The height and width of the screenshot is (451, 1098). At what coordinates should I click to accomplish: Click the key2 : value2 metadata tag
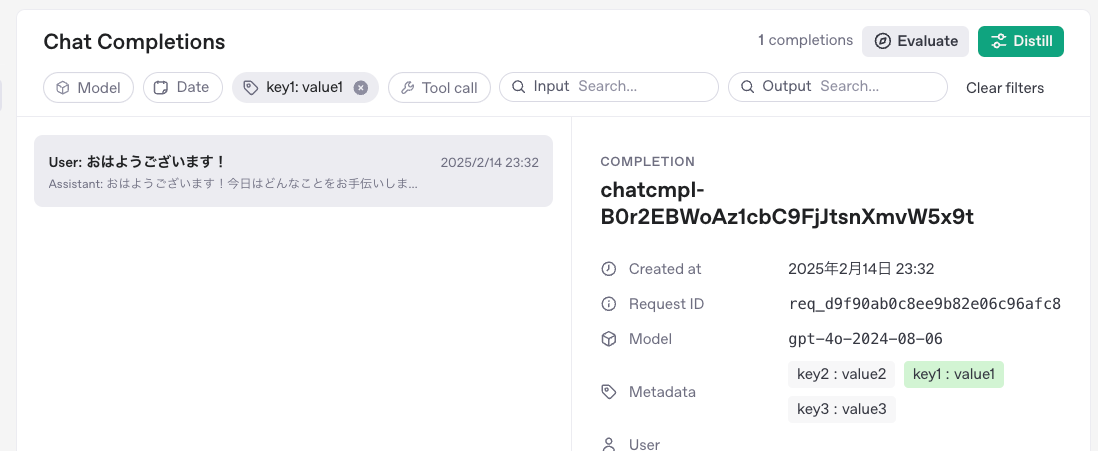pos(841,375)
